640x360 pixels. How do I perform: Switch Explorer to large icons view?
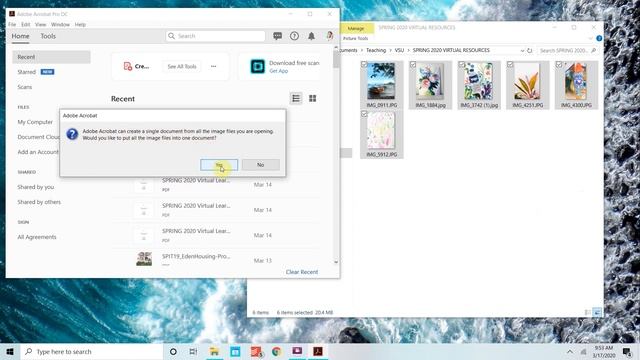click(x=597, y=312)
